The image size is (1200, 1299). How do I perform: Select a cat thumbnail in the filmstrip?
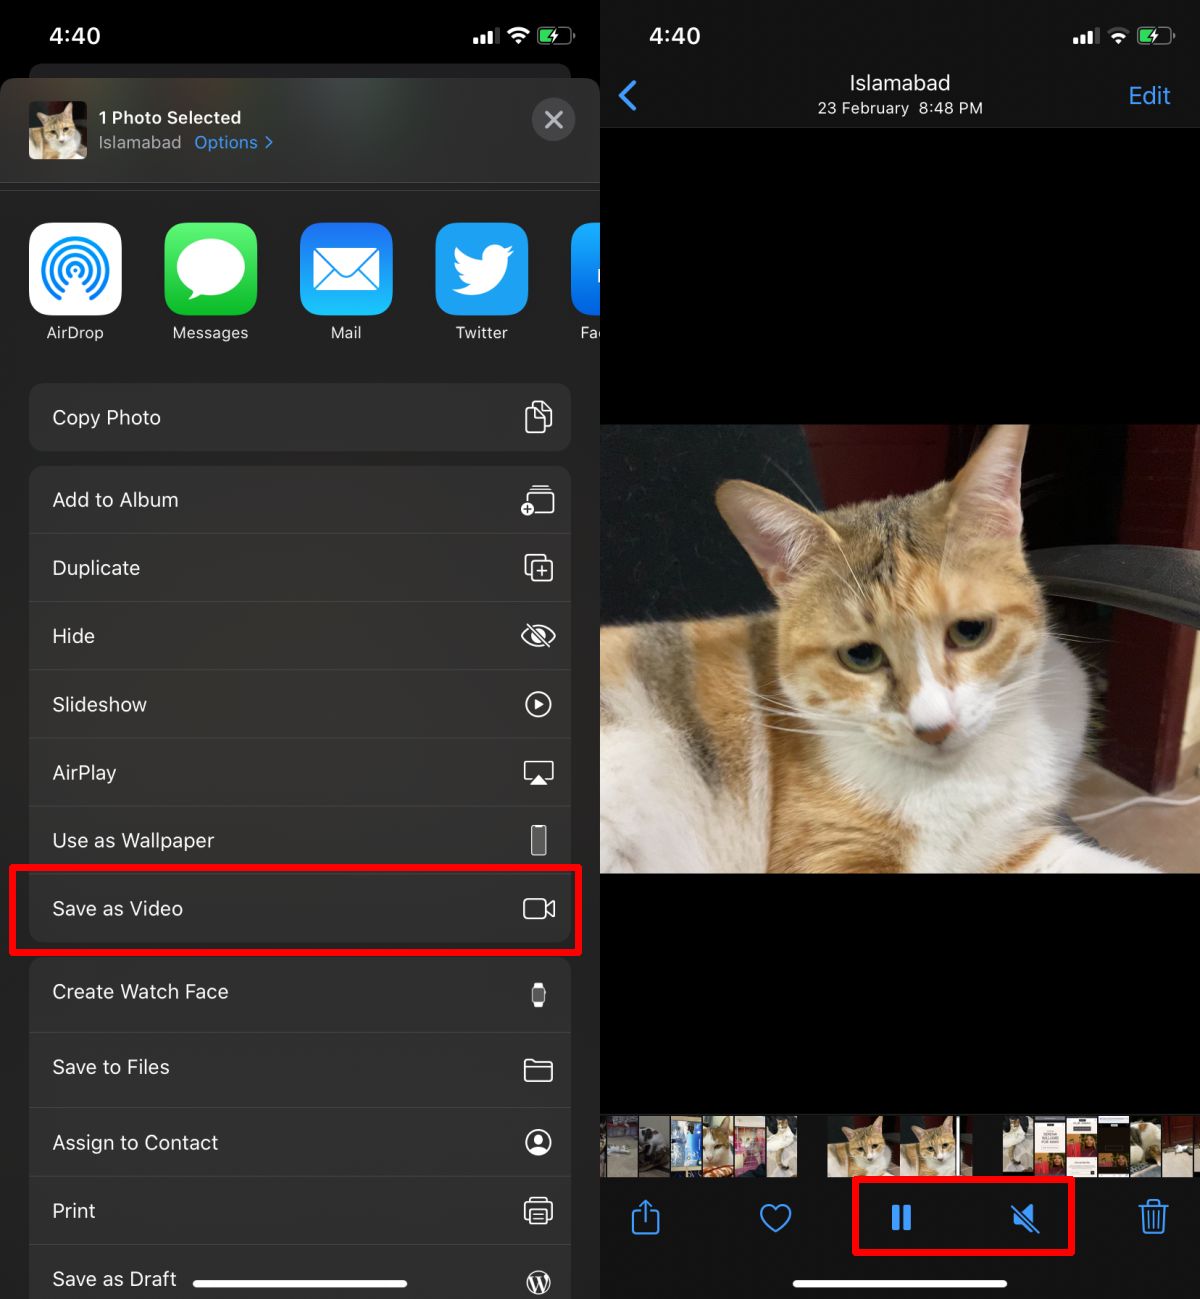pos(860,1146)
